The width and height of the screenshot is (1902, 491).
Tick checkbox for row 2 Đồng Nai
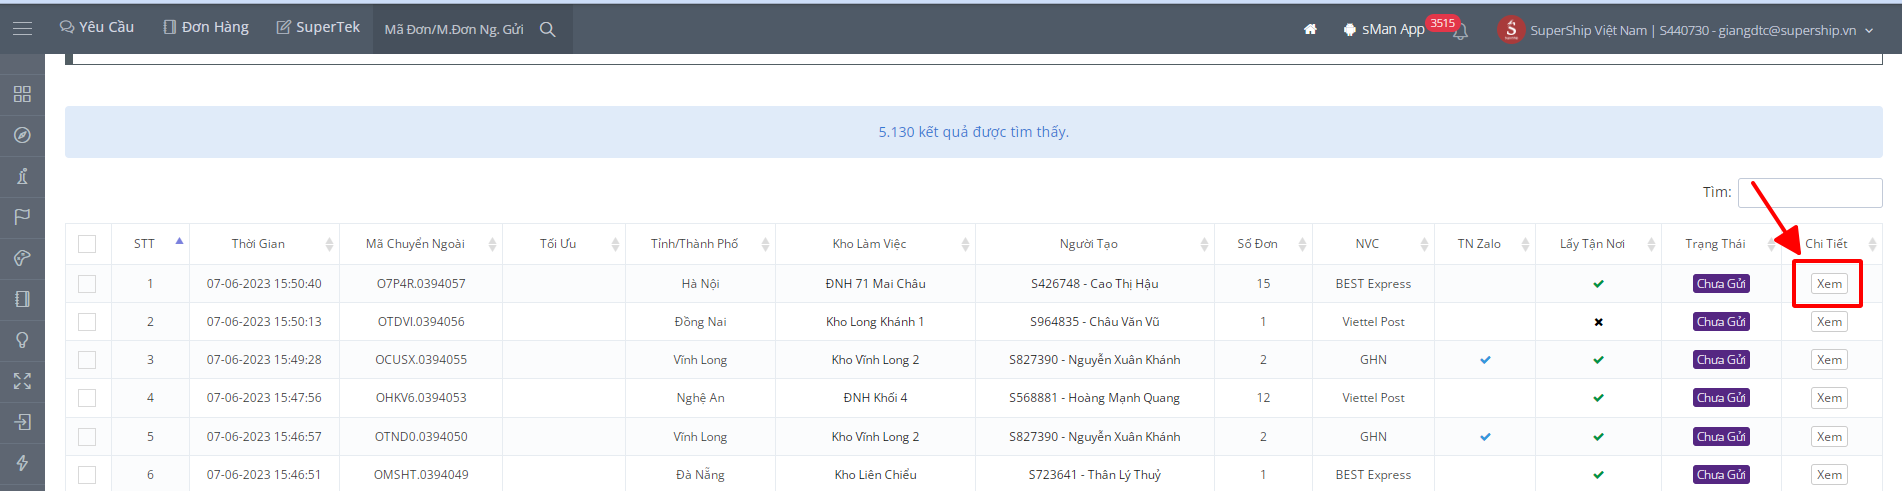tap(87, 322)
